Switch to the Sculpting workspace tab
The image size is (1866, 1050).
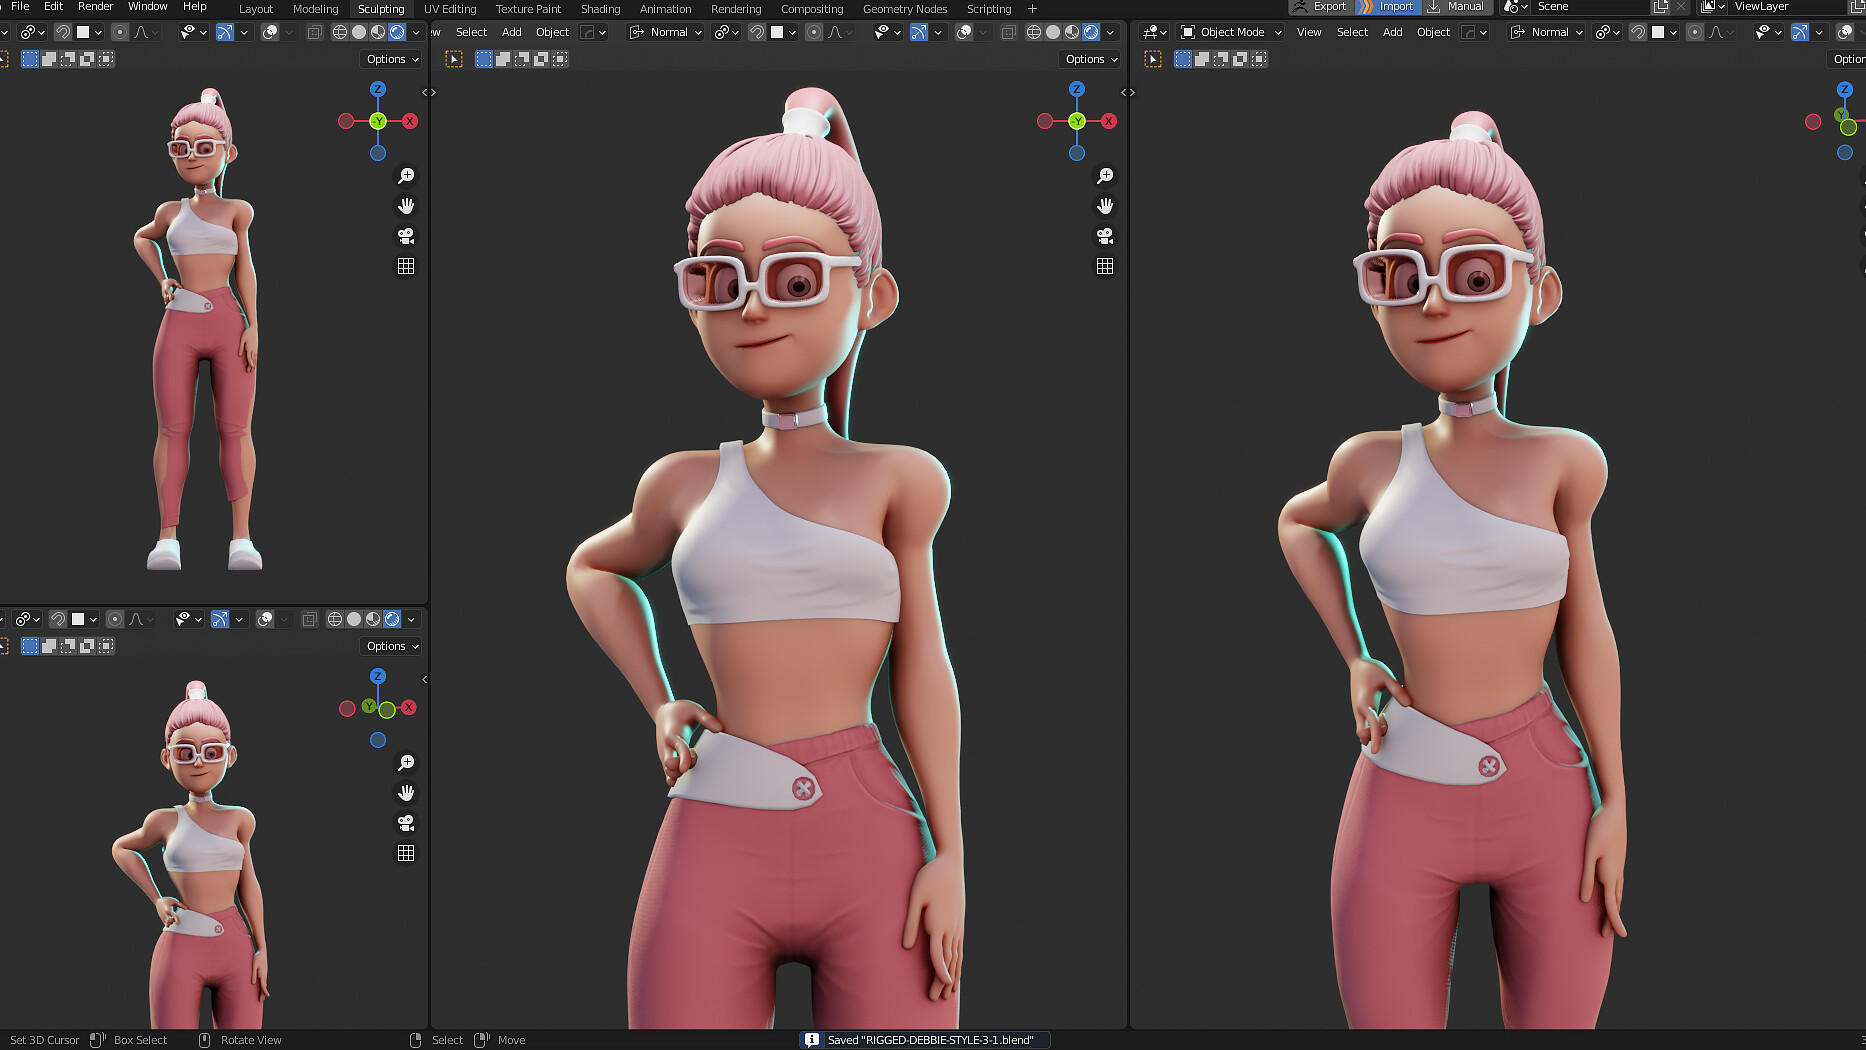point(381,8)
